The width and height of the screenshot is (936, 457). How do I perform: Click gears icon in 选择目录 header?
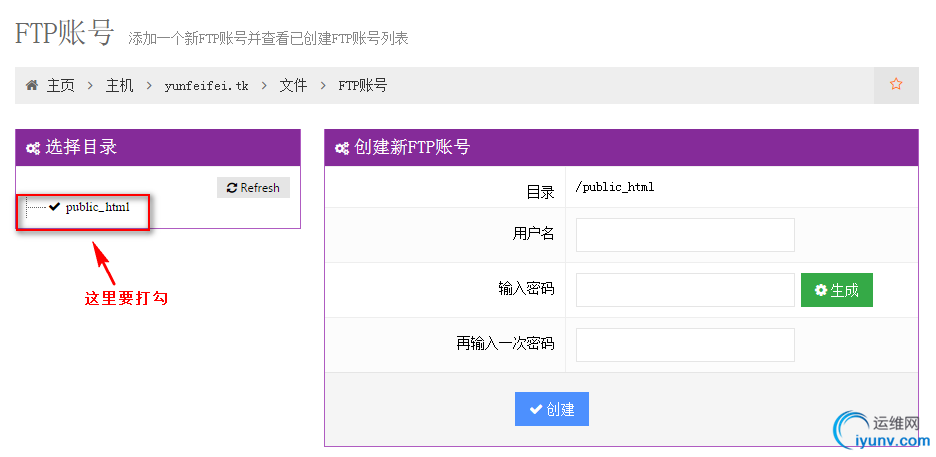[x=33, y=148]
